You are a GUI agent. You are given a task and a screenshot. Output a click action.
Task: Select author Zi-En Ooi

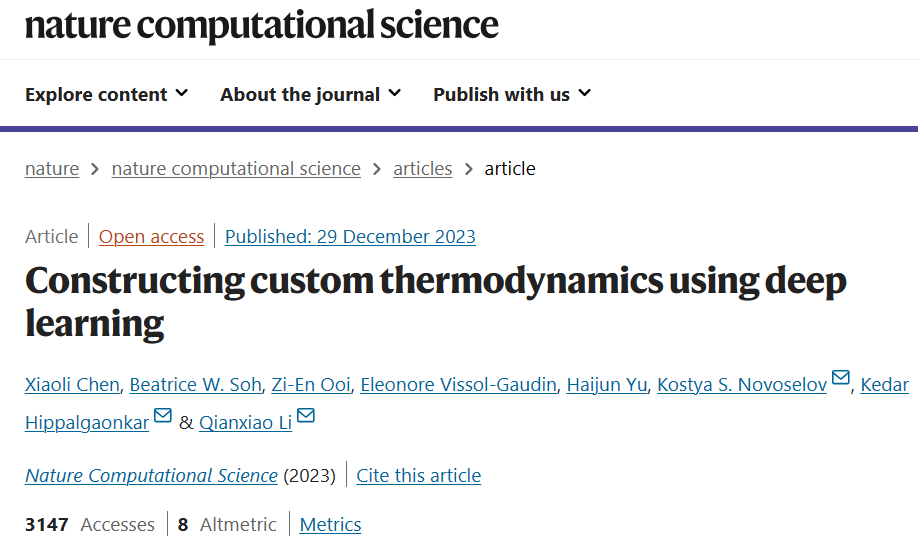(x=311, y=385)
